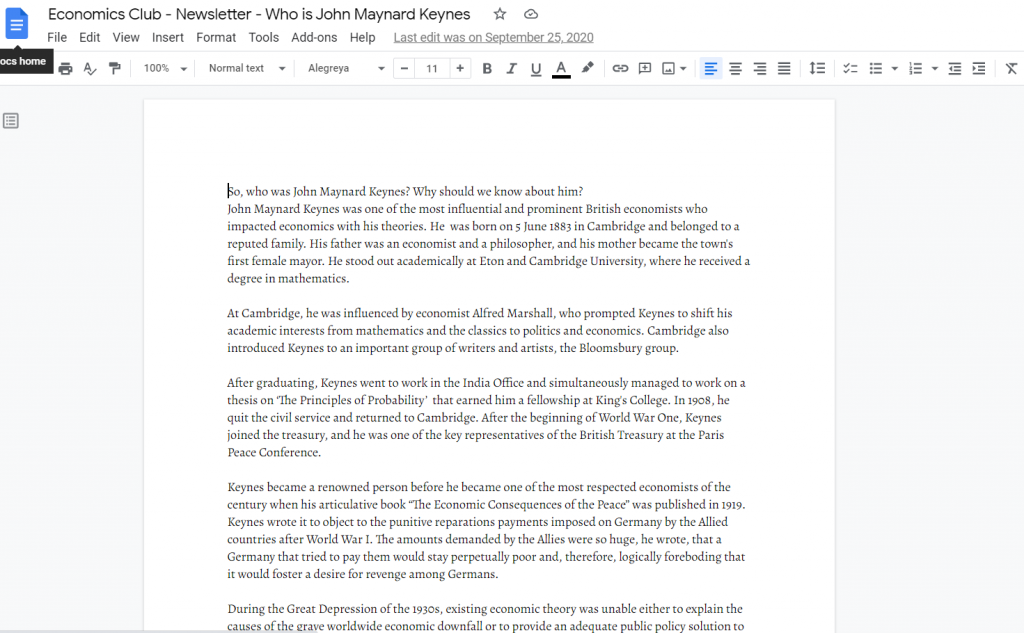Click the paragraph starting 'During the Great Depression'

pyautogui.click(x=485, y=617)
